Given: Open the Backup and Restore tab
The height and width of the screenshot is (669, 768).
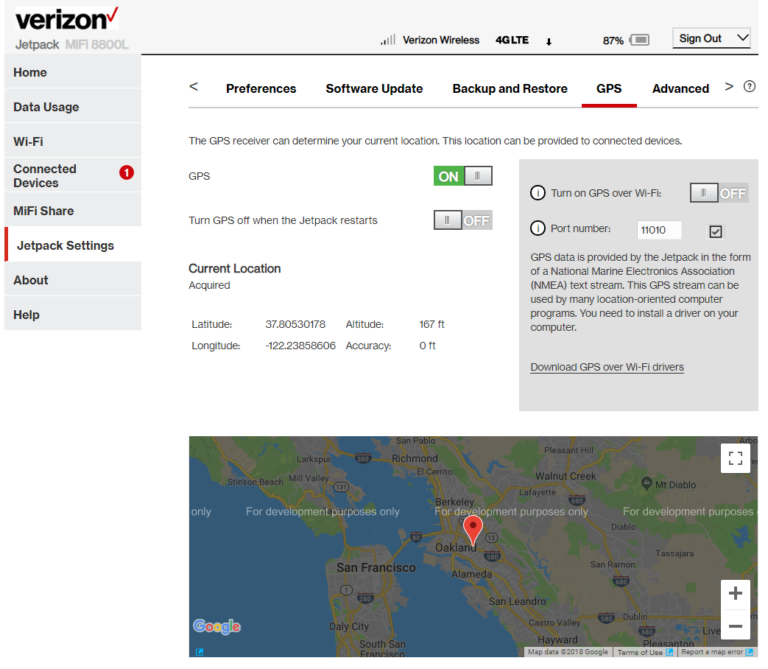Looking at the screenshot, I should point(510,88).
